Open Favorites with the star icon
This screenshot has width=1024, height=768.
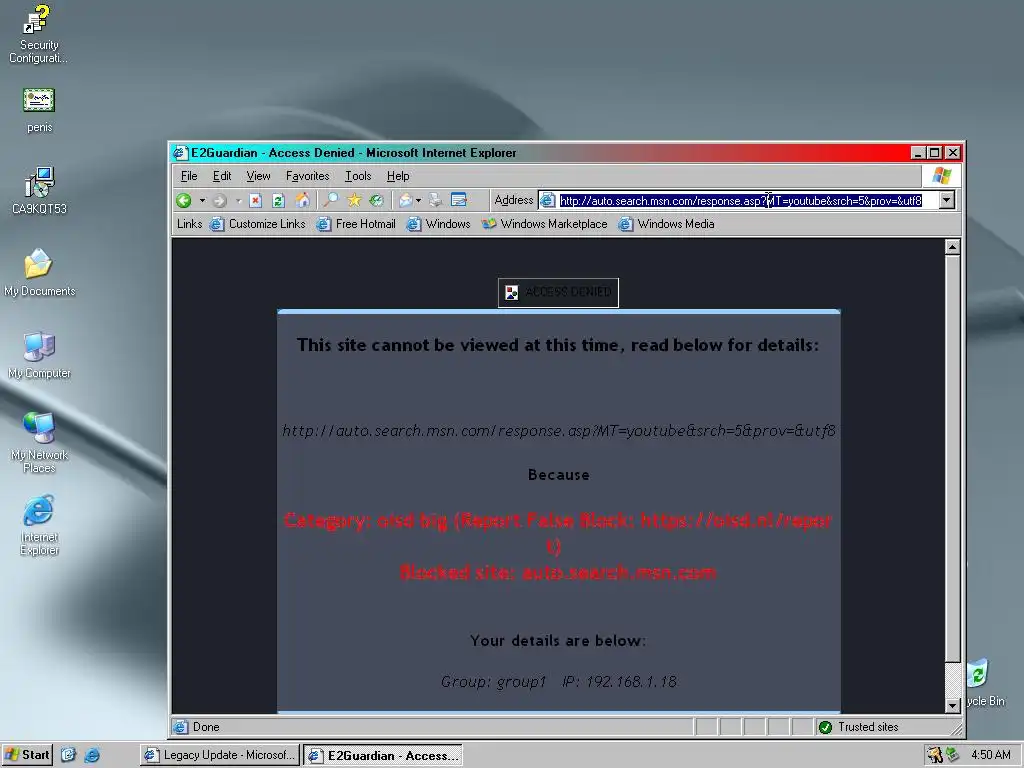pos(354,200)
